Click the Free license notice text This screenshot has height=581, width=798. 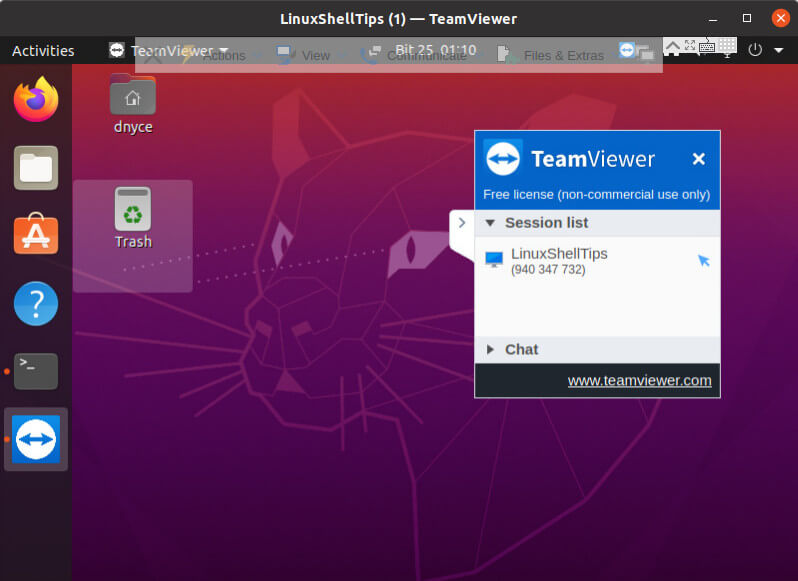(x=596, y=194)
